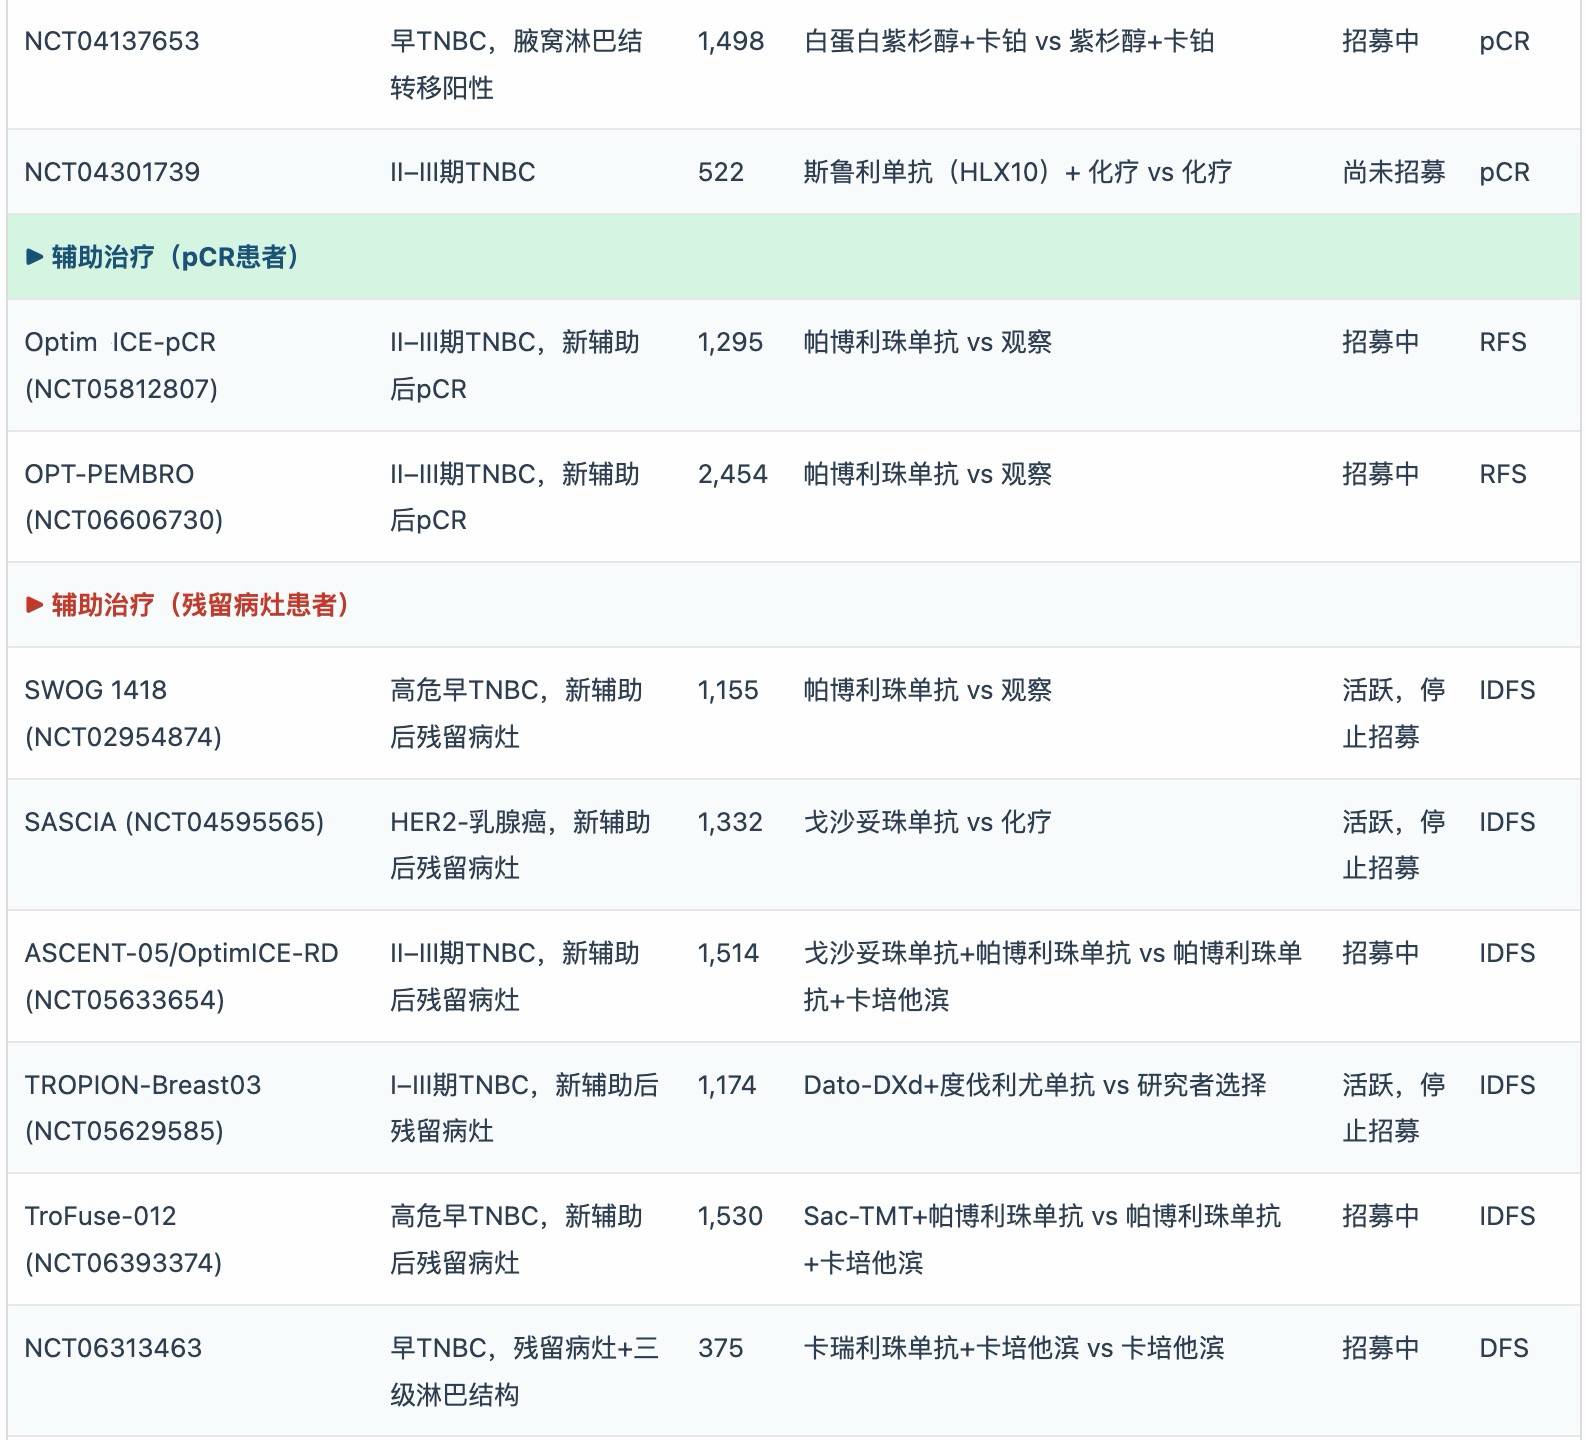Click RFS endpoint in Optim ICE-pCR row
This screenshot has width=1586, height=1440.
point(1503,342)
